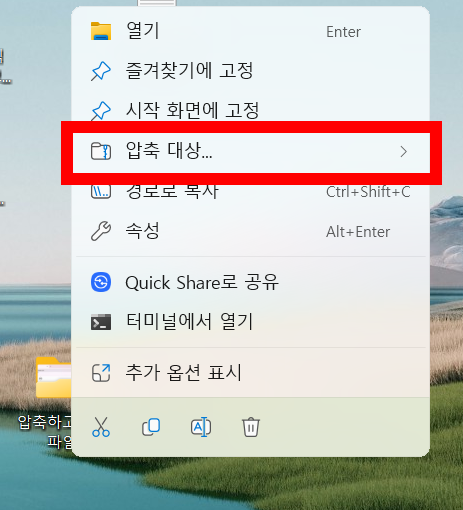
Task: Choose 시작 화면에 고정 menu entry
Action: (x=250, y=110)
